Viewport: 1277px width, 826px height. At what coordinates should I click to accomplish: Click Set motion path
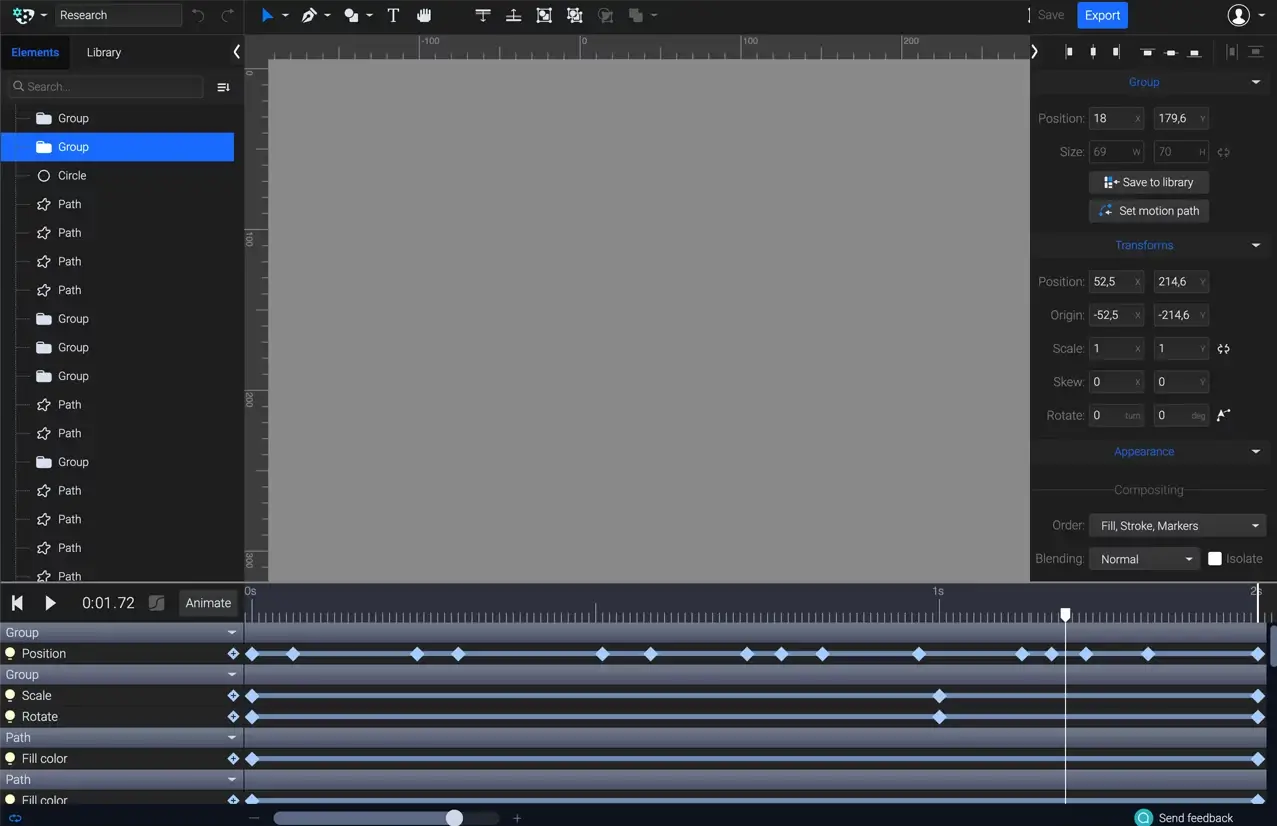pyautogui.click(x=1149, y=211)
